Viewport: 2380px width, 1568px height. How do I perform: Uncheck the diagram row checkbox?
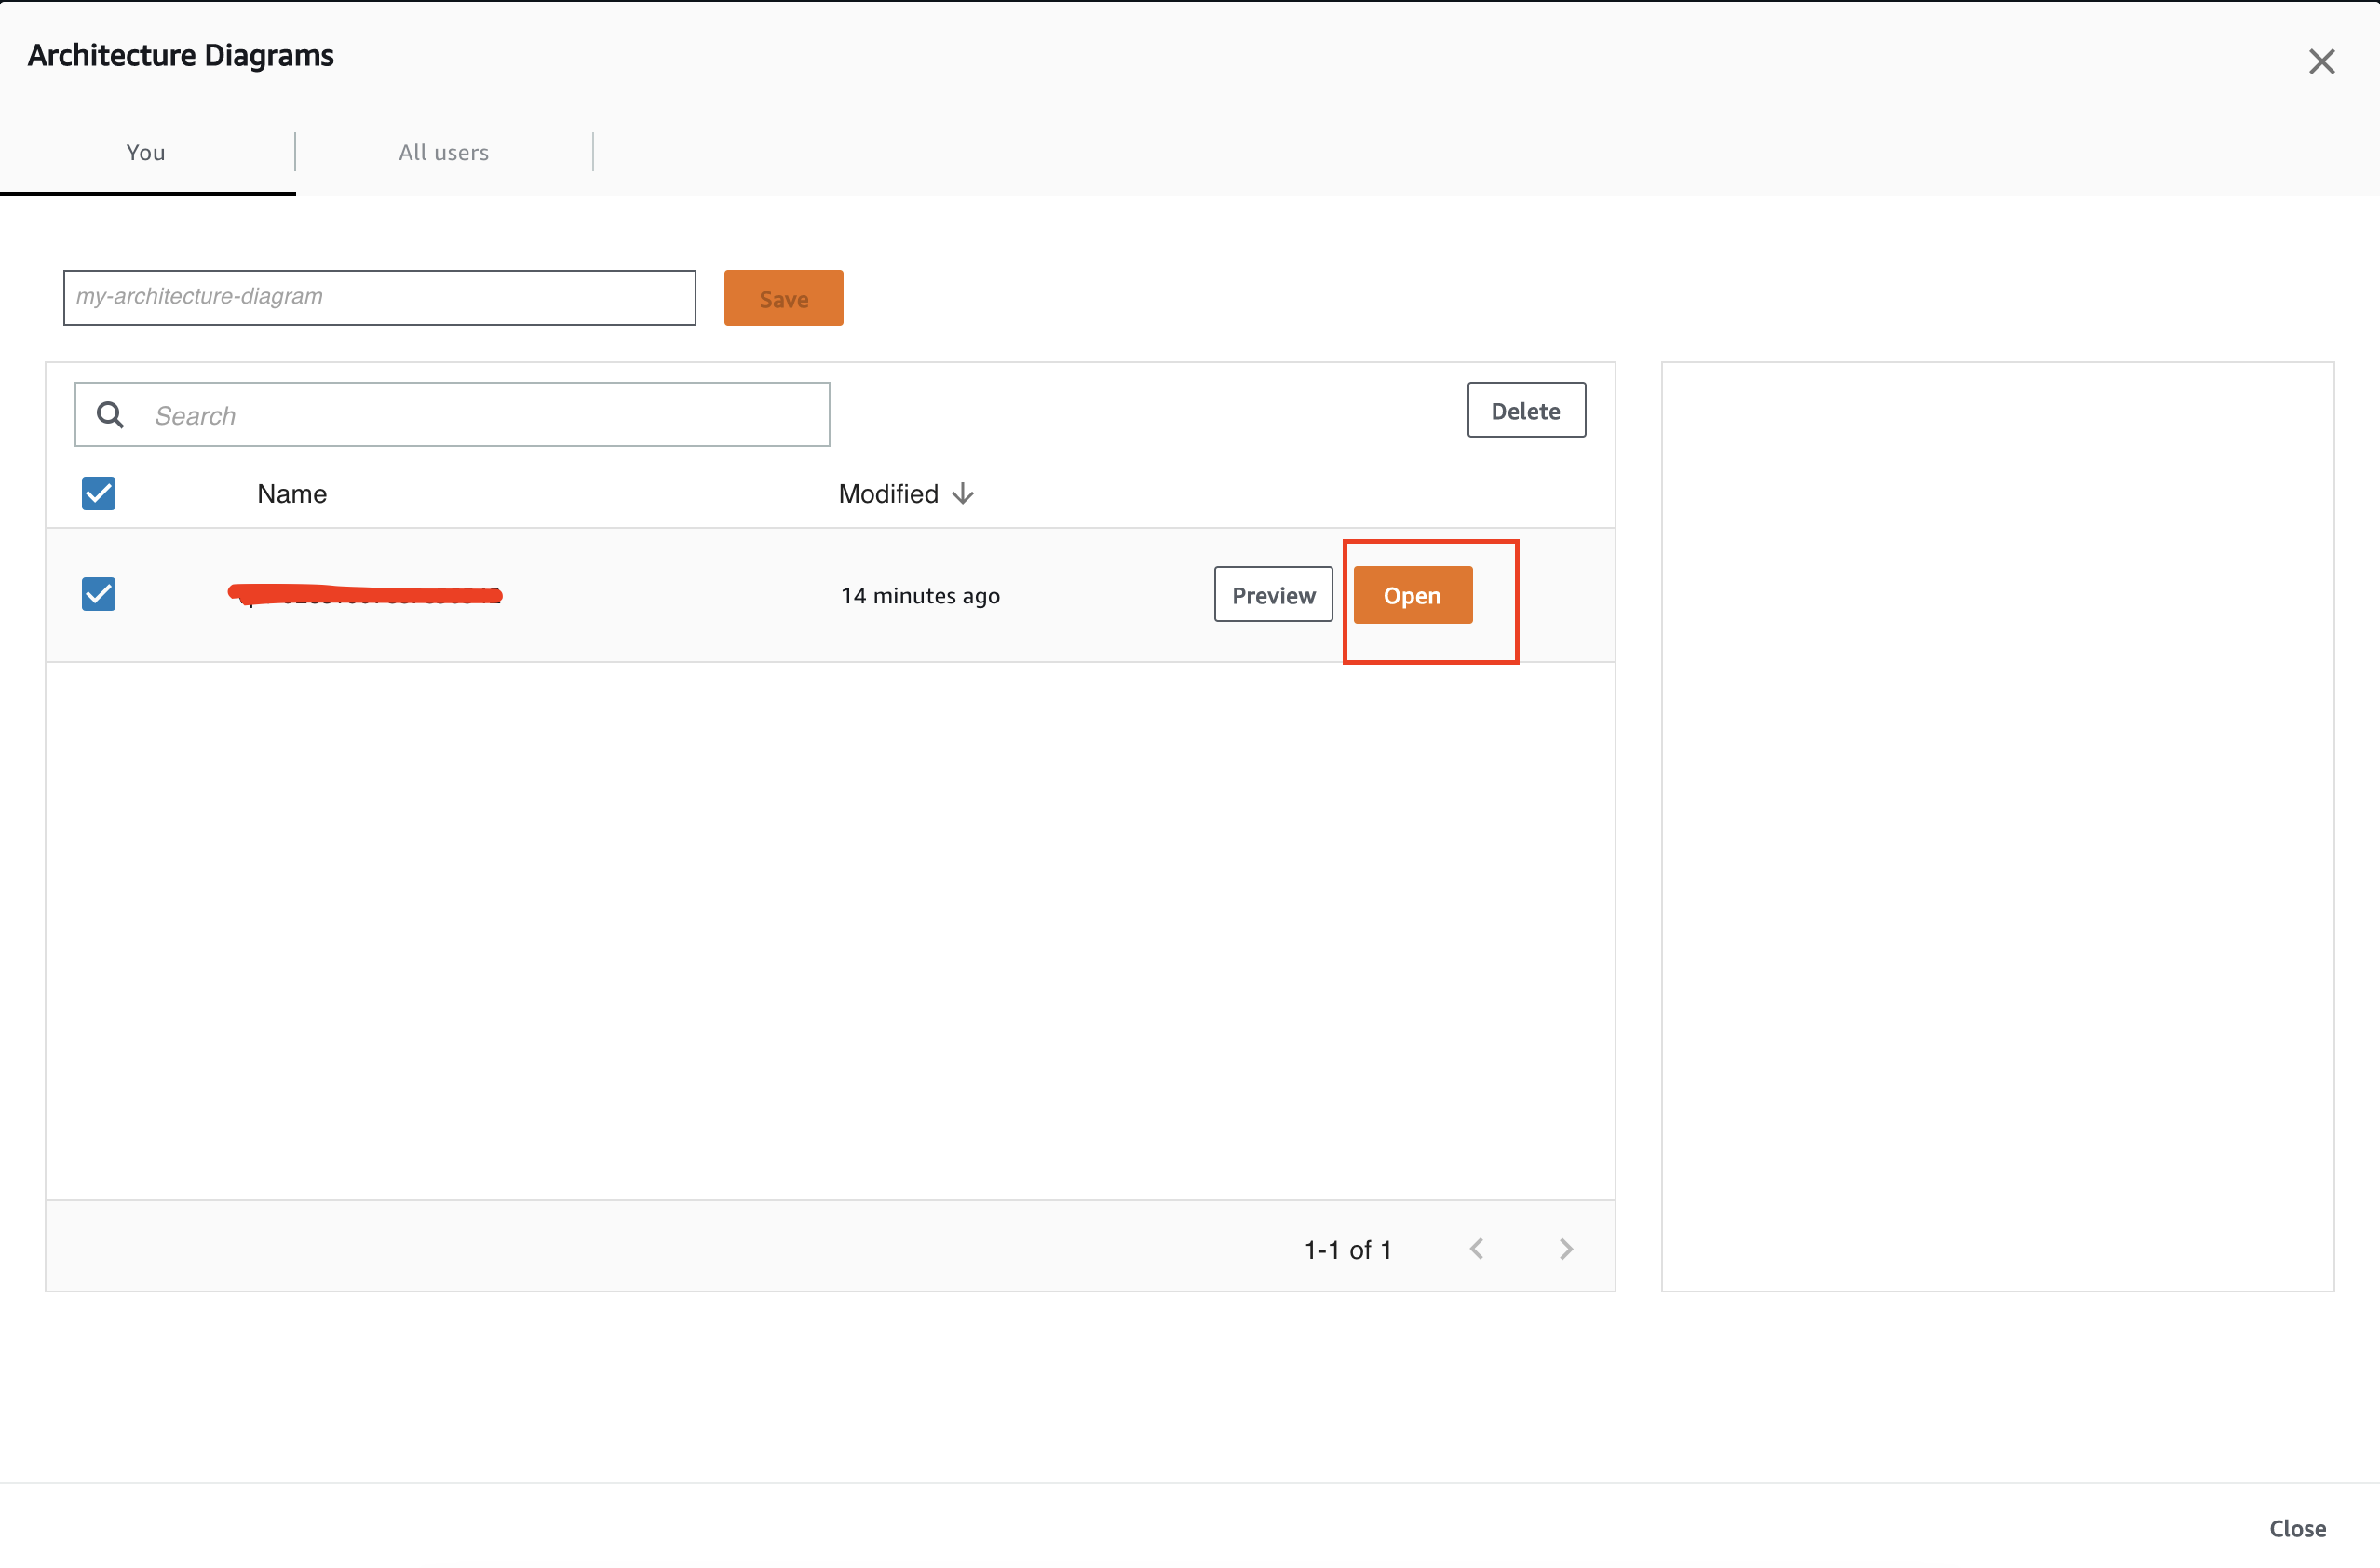point(98,593)
